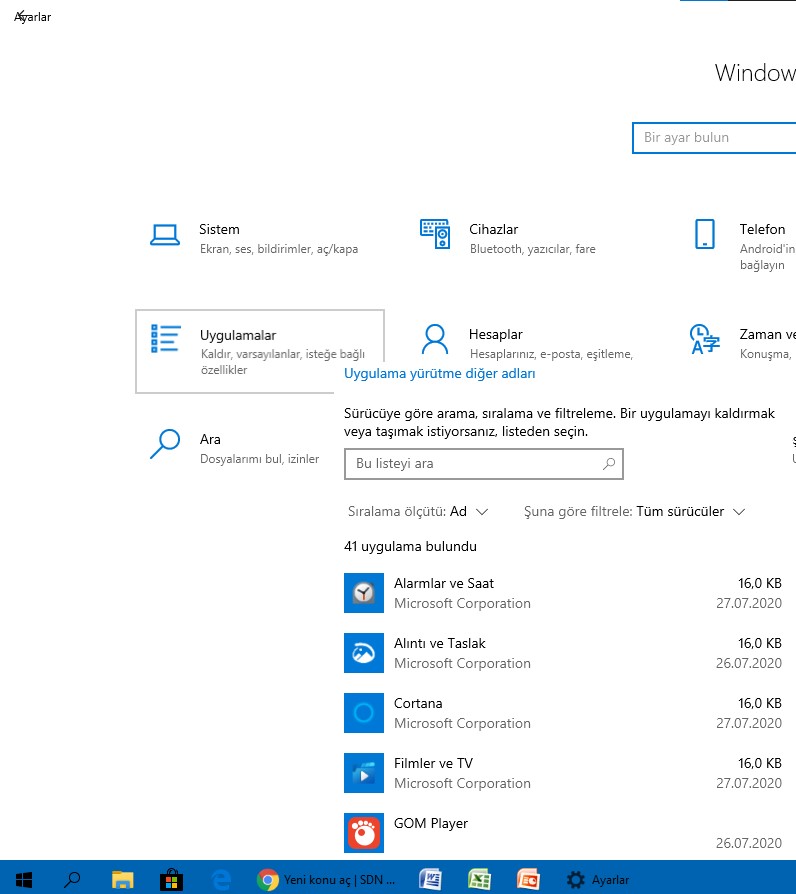The height and width of the screenshot is (894, 796).
Task: Switch to Ayarlar gear taskbar button
Action: [599, 880]
